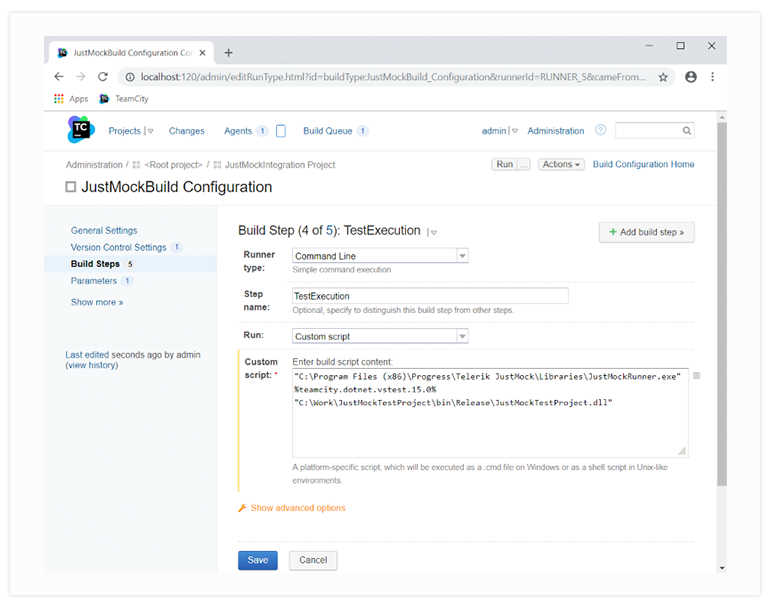Image resolution: width=770 pixels, height=609 pixels.
Task: Click the TeamCity logo icon
Action: 81,130
